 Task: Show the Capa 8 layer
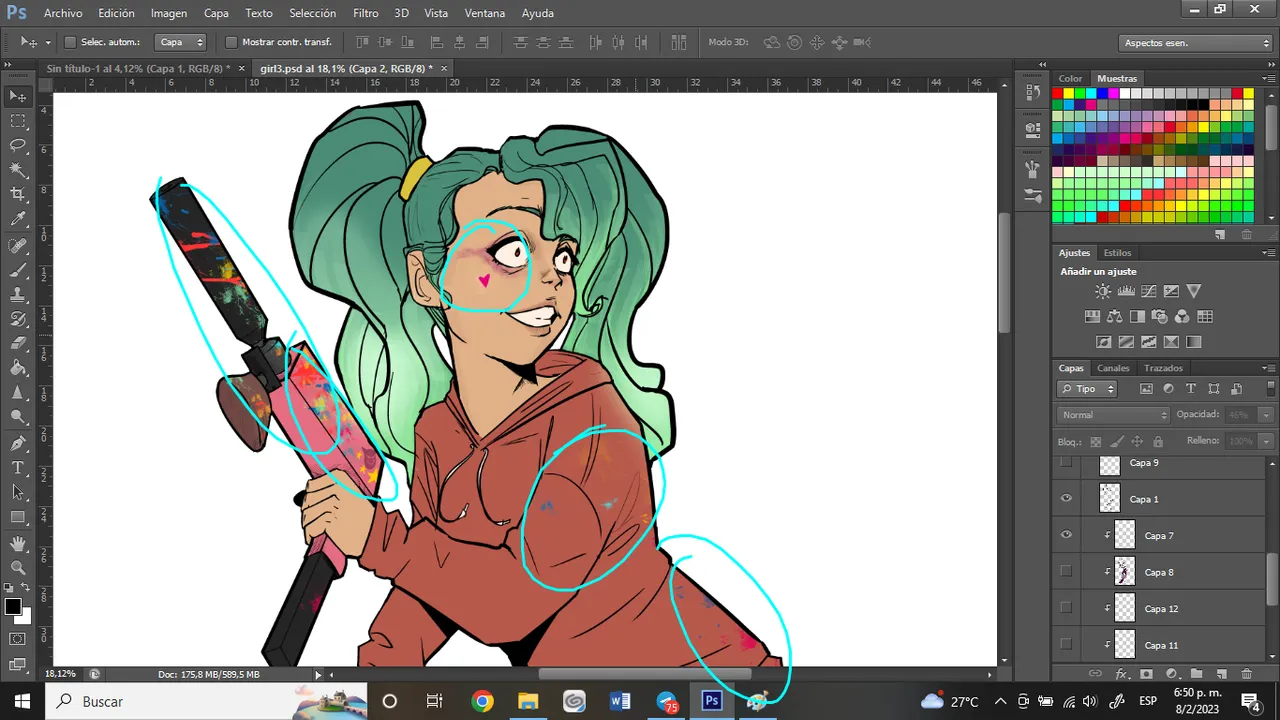(x=1066, y=571)
